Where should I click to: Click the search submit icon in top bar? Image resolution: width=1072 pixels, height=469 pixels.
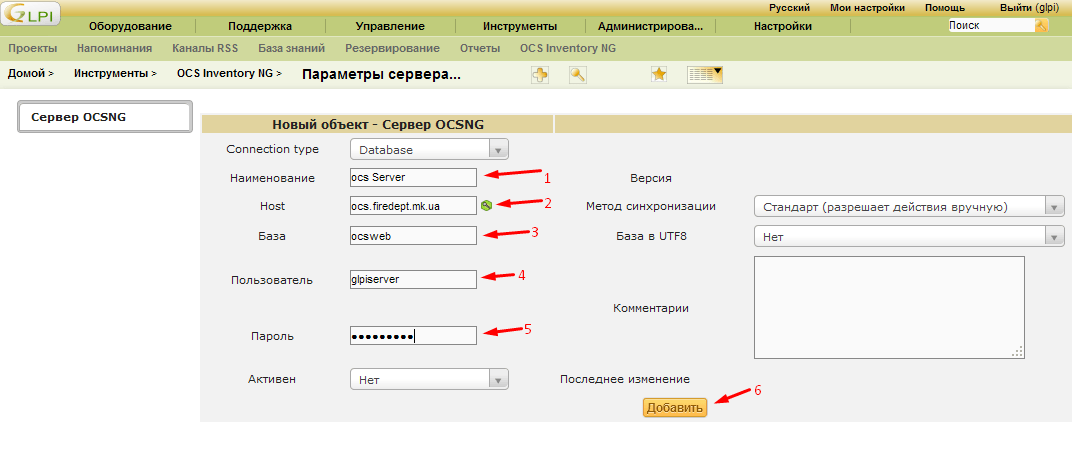pyautogui.click(x=1041, y=25)
